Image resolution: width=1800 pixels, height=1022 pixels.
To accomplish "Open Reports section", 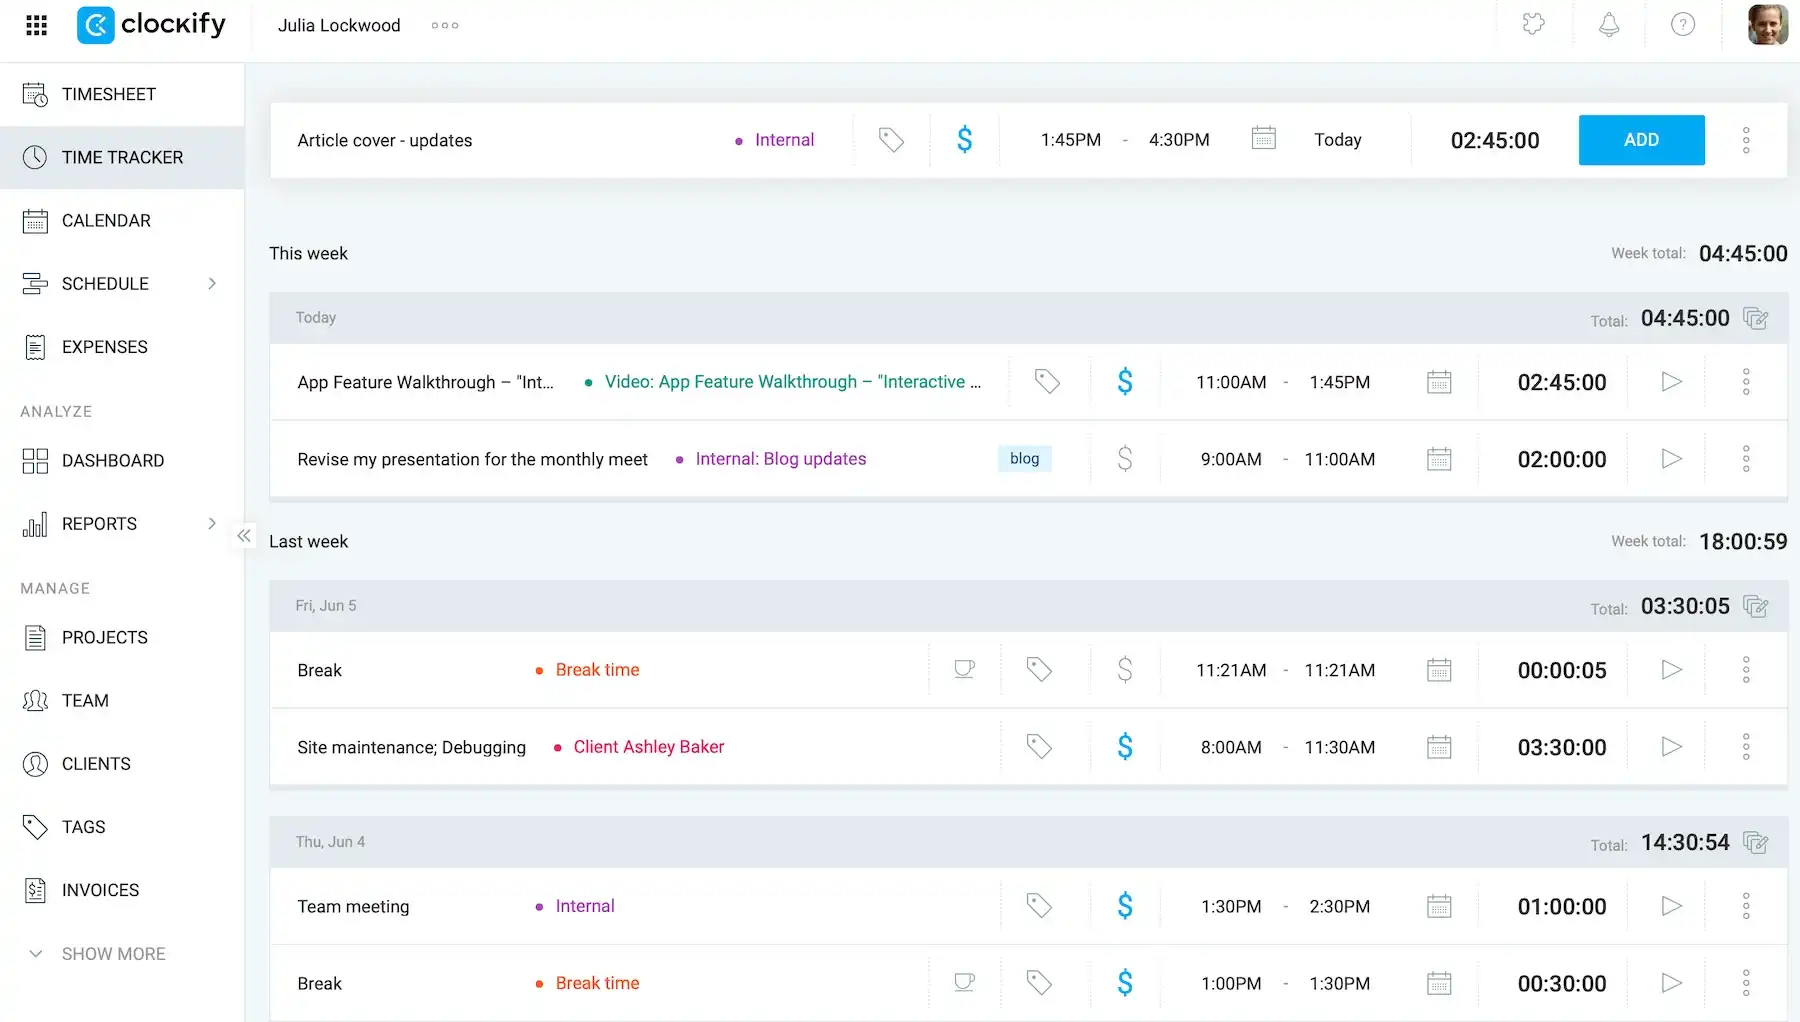I will pos(99,523).
